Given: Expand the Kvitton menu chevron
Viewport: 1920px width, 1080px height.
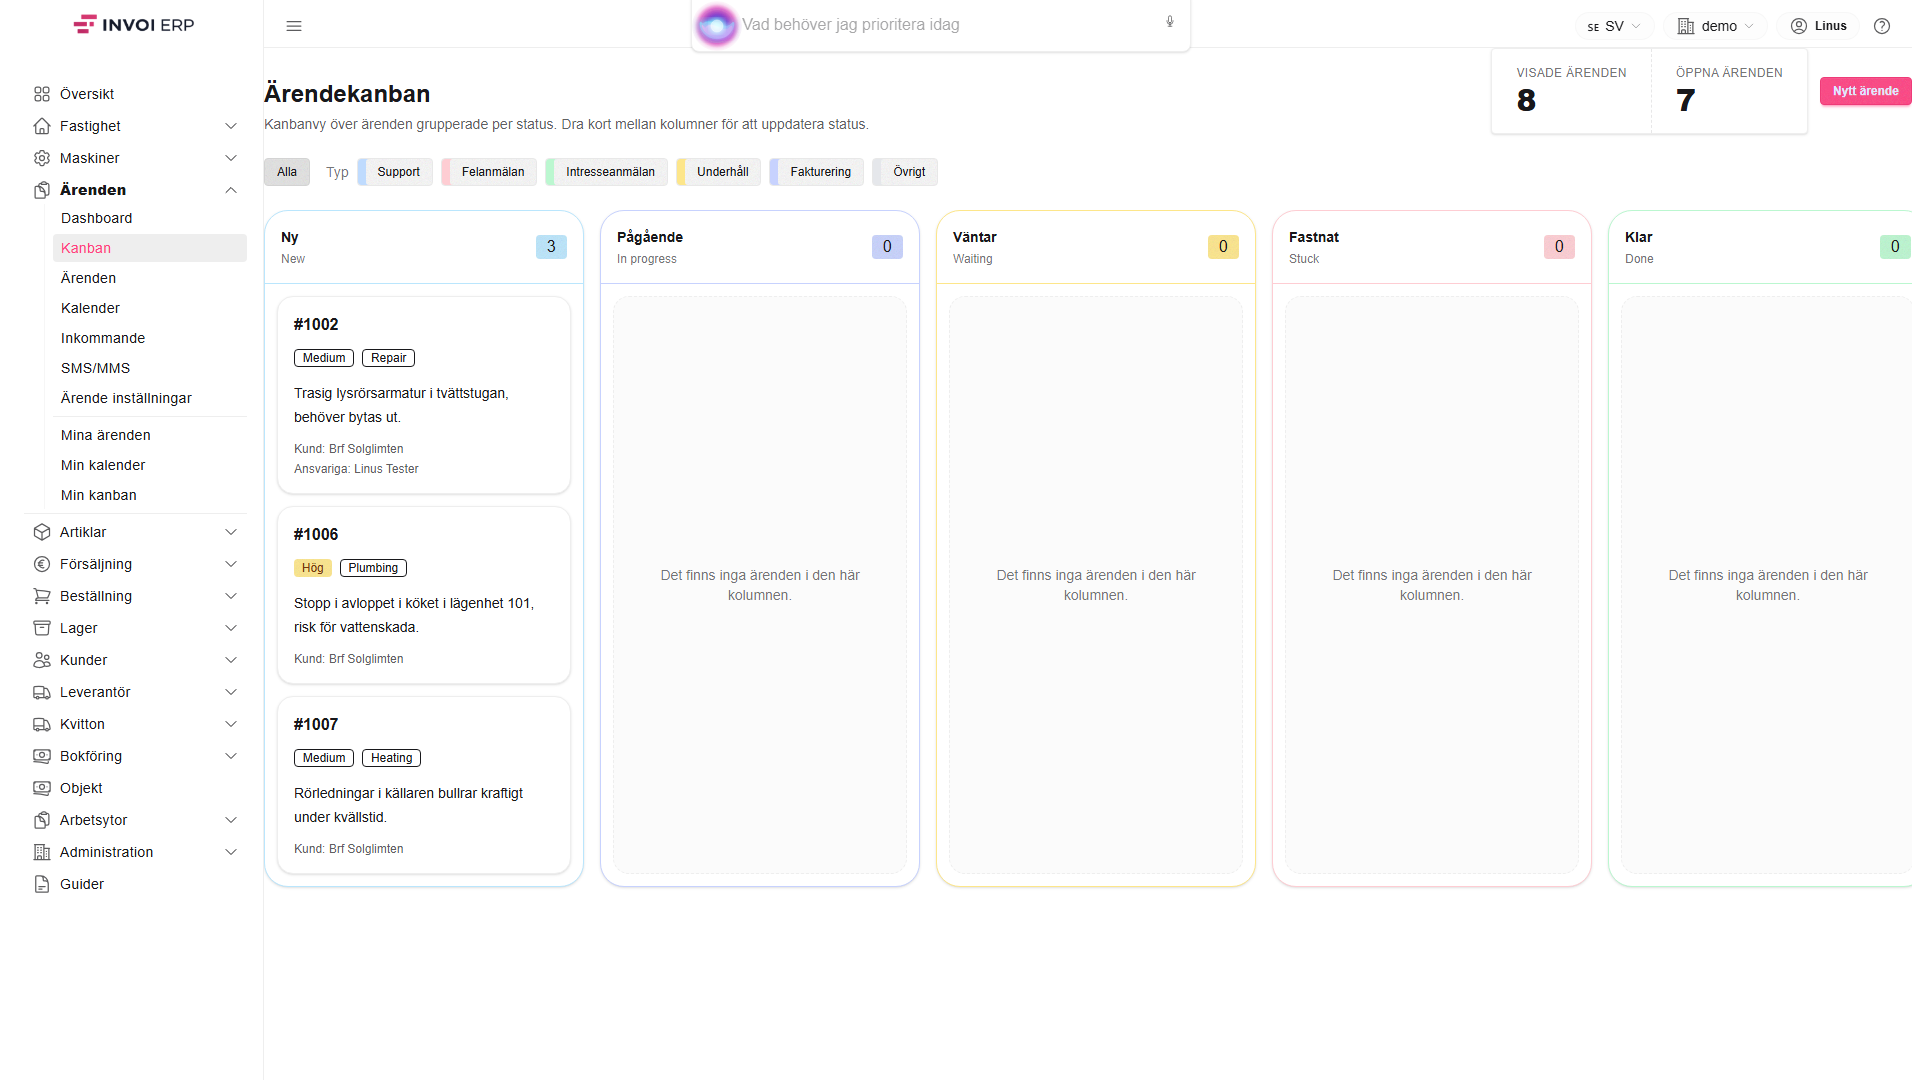Looking at the screenshot, I should tap(231, 724).
